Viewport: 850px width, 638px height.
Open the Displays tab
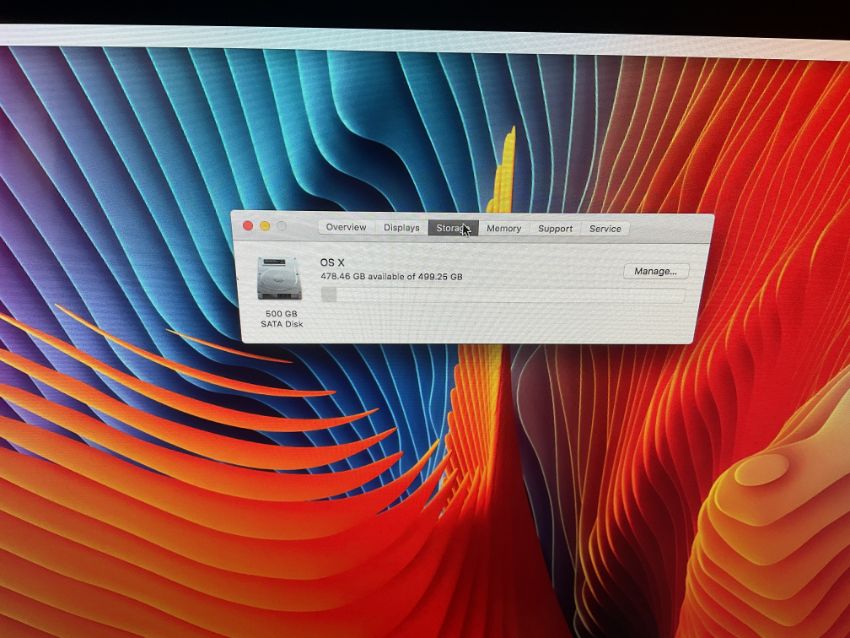click(x=401, y=228)
